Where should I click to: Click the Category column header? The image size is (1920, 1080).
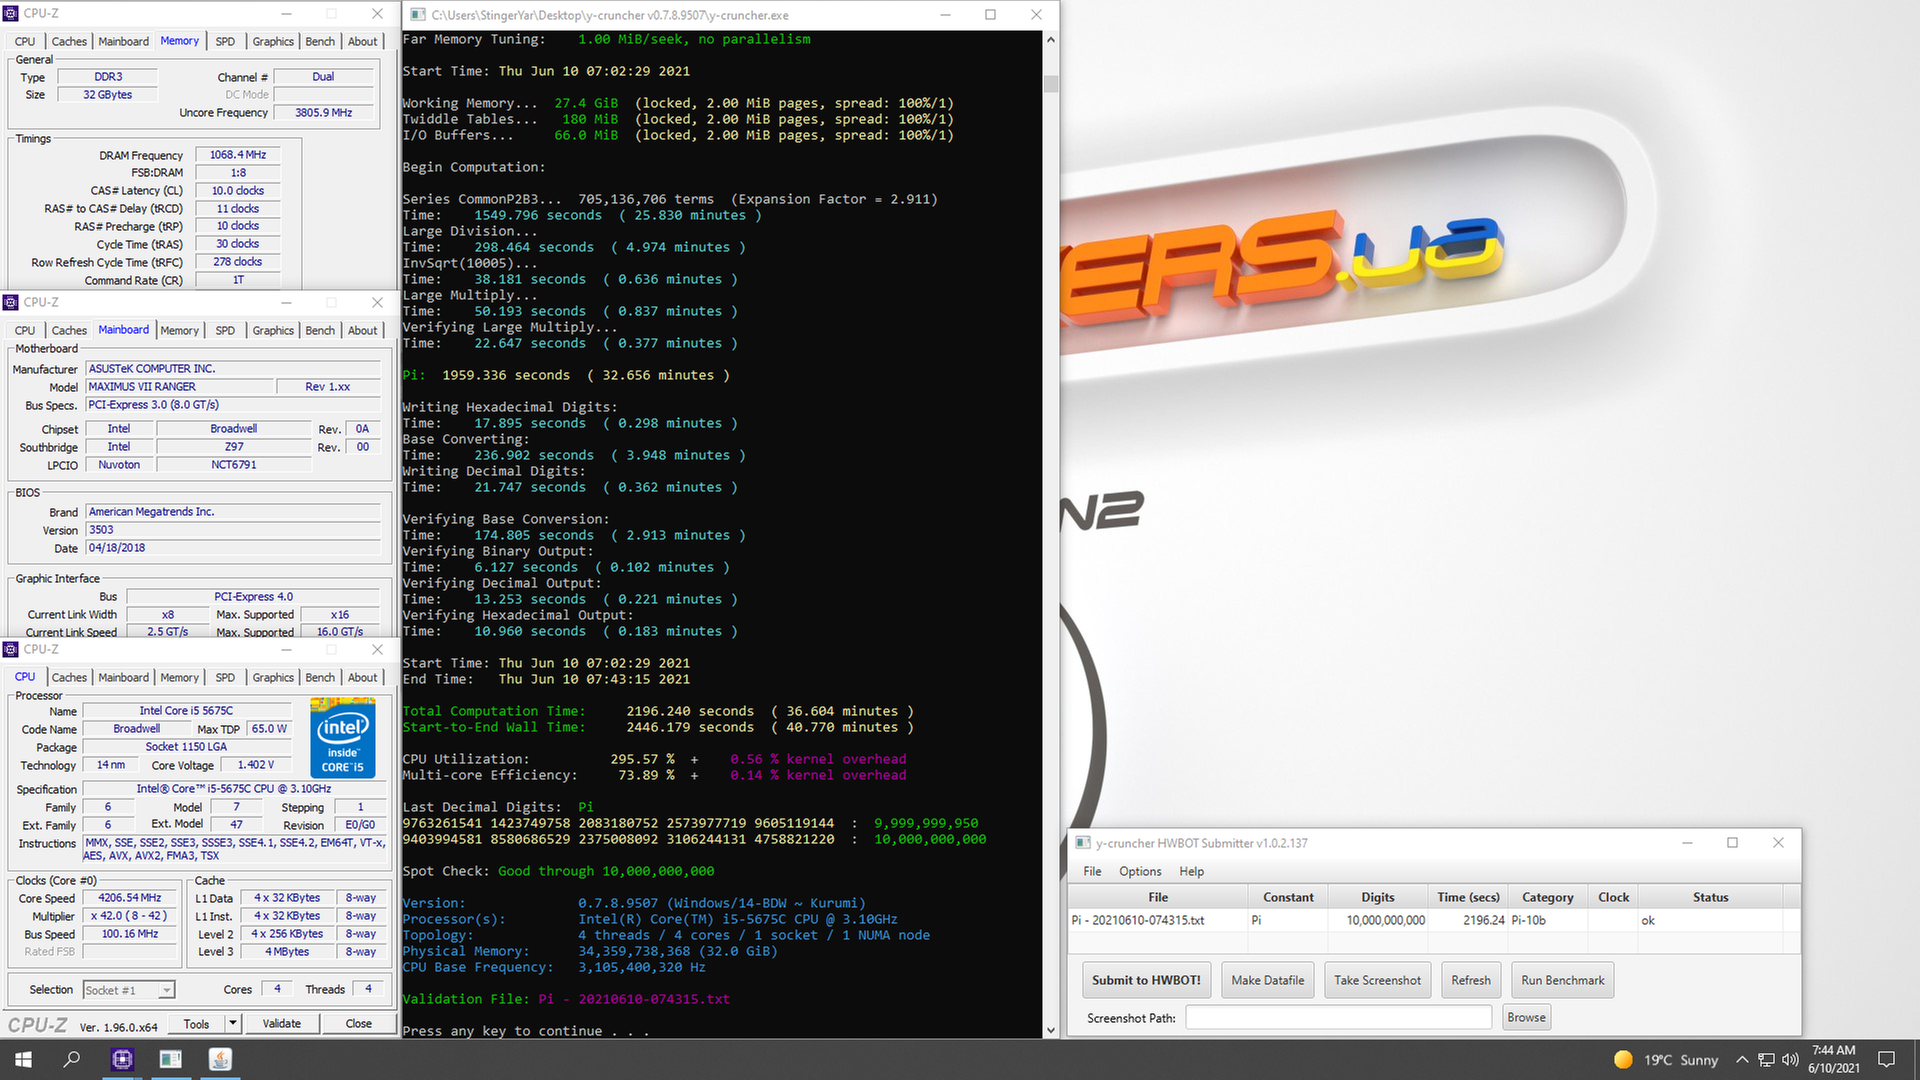pos(1547,897)
